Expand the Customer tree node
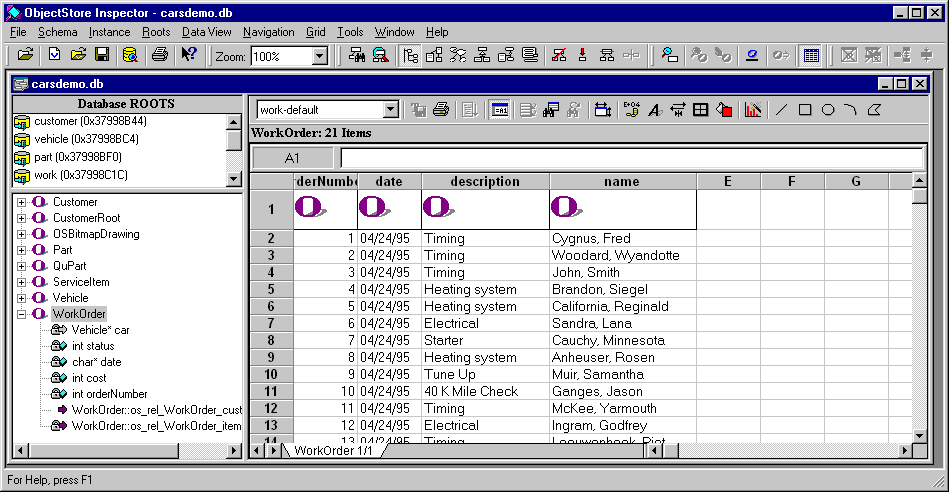 (21, 202)
